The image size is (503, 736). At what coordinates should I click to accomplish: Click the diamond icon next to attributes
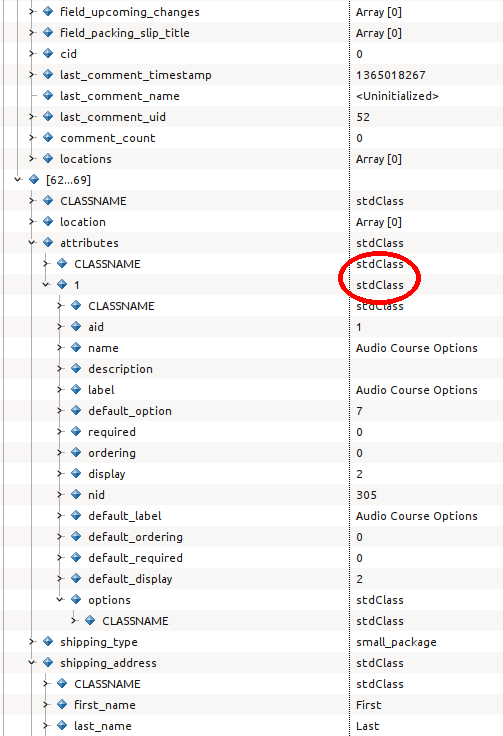coord(48,242)
